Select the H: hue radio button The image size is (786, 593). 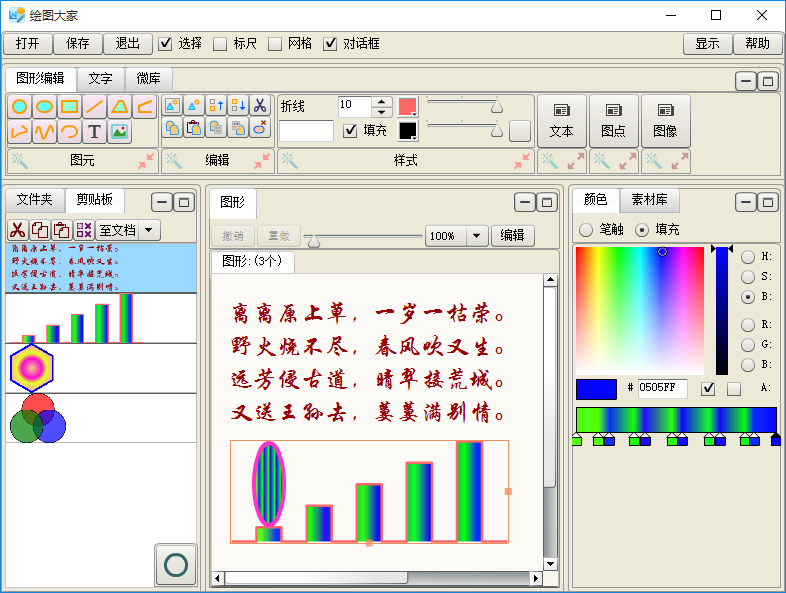tap(748, 257)
